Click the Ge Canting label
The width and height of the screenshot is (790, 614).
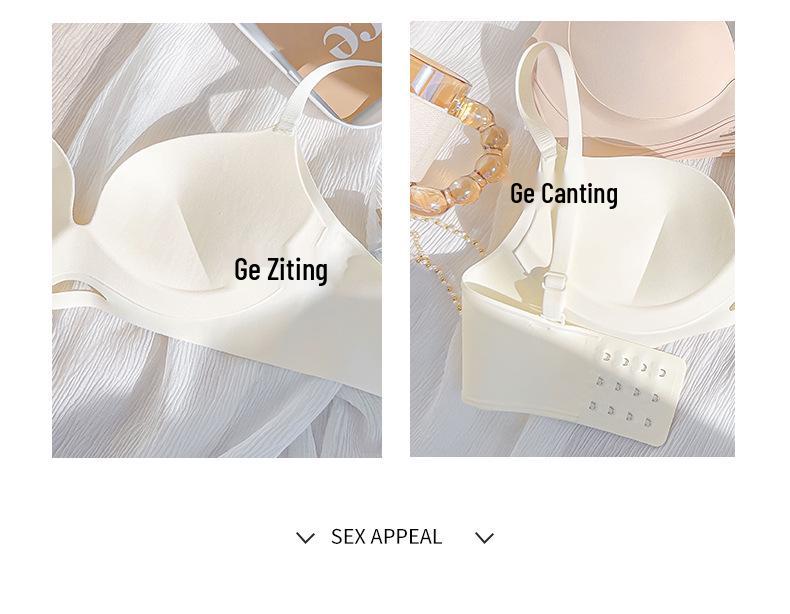click(564, 194)
